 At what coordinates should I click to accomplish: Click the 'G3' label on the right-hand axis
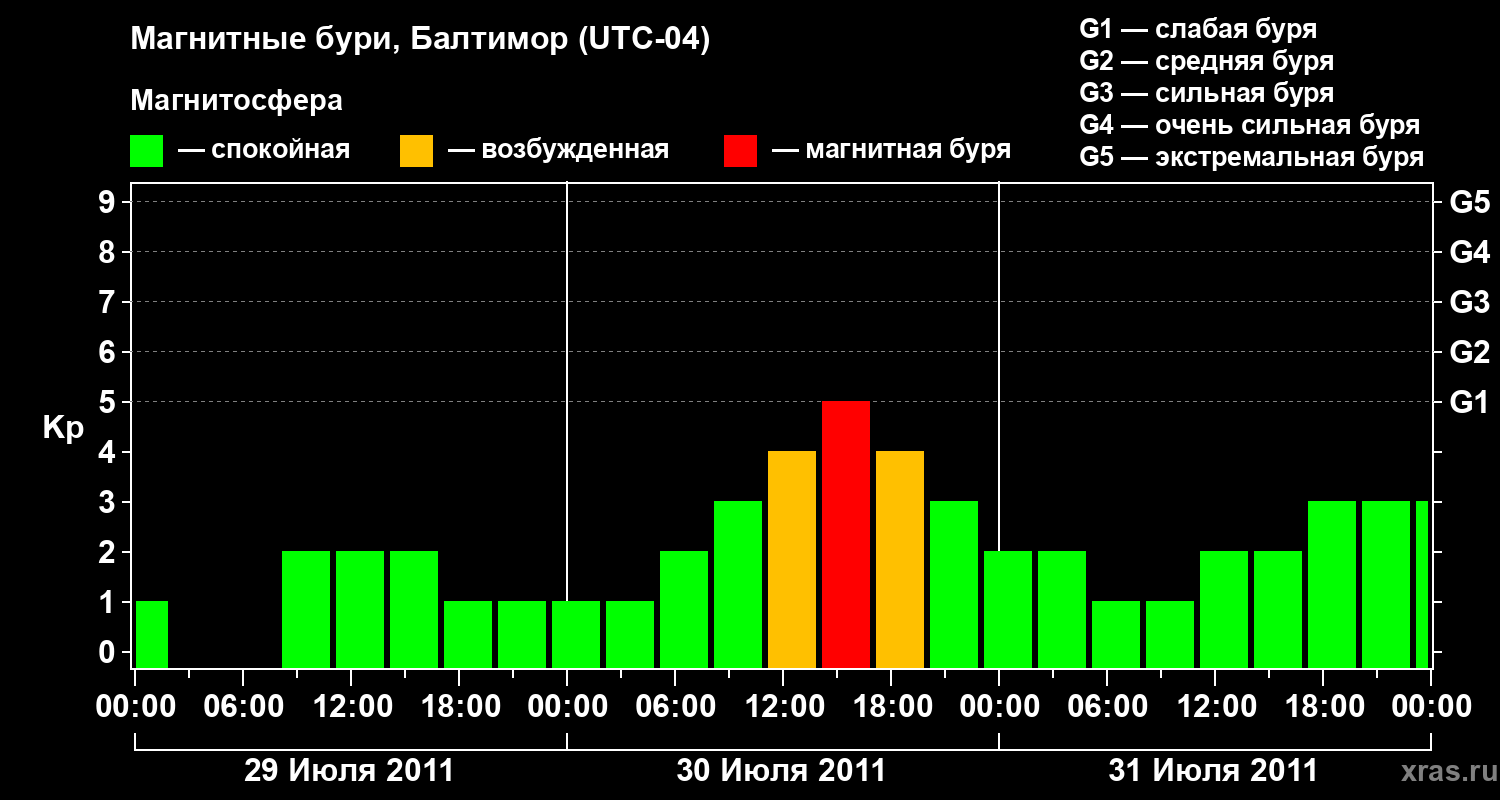[x=1469, y=302]
